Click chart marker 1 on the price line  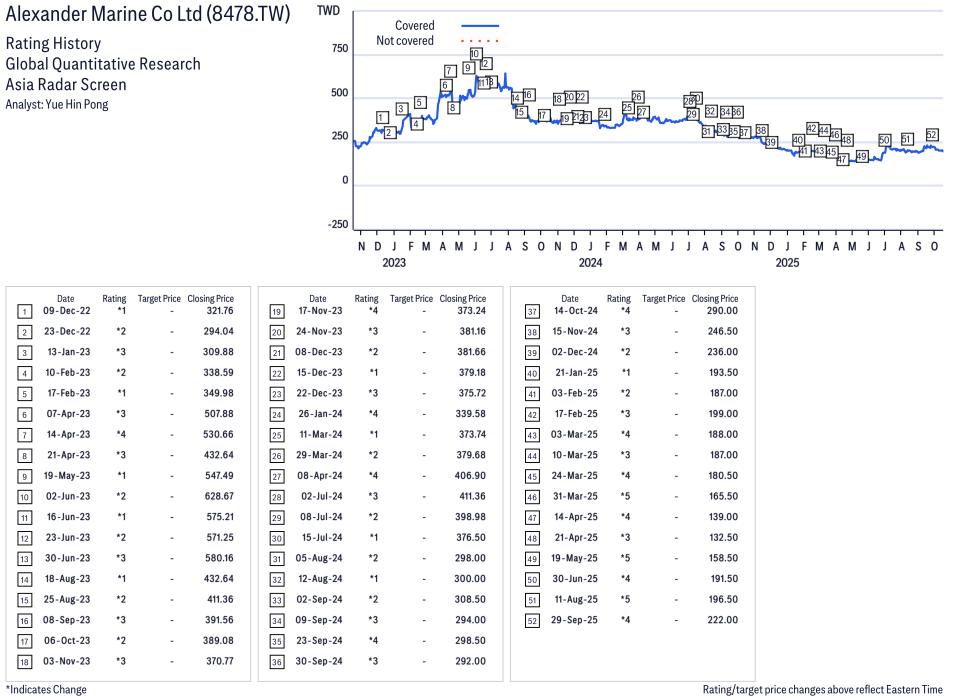382,118
